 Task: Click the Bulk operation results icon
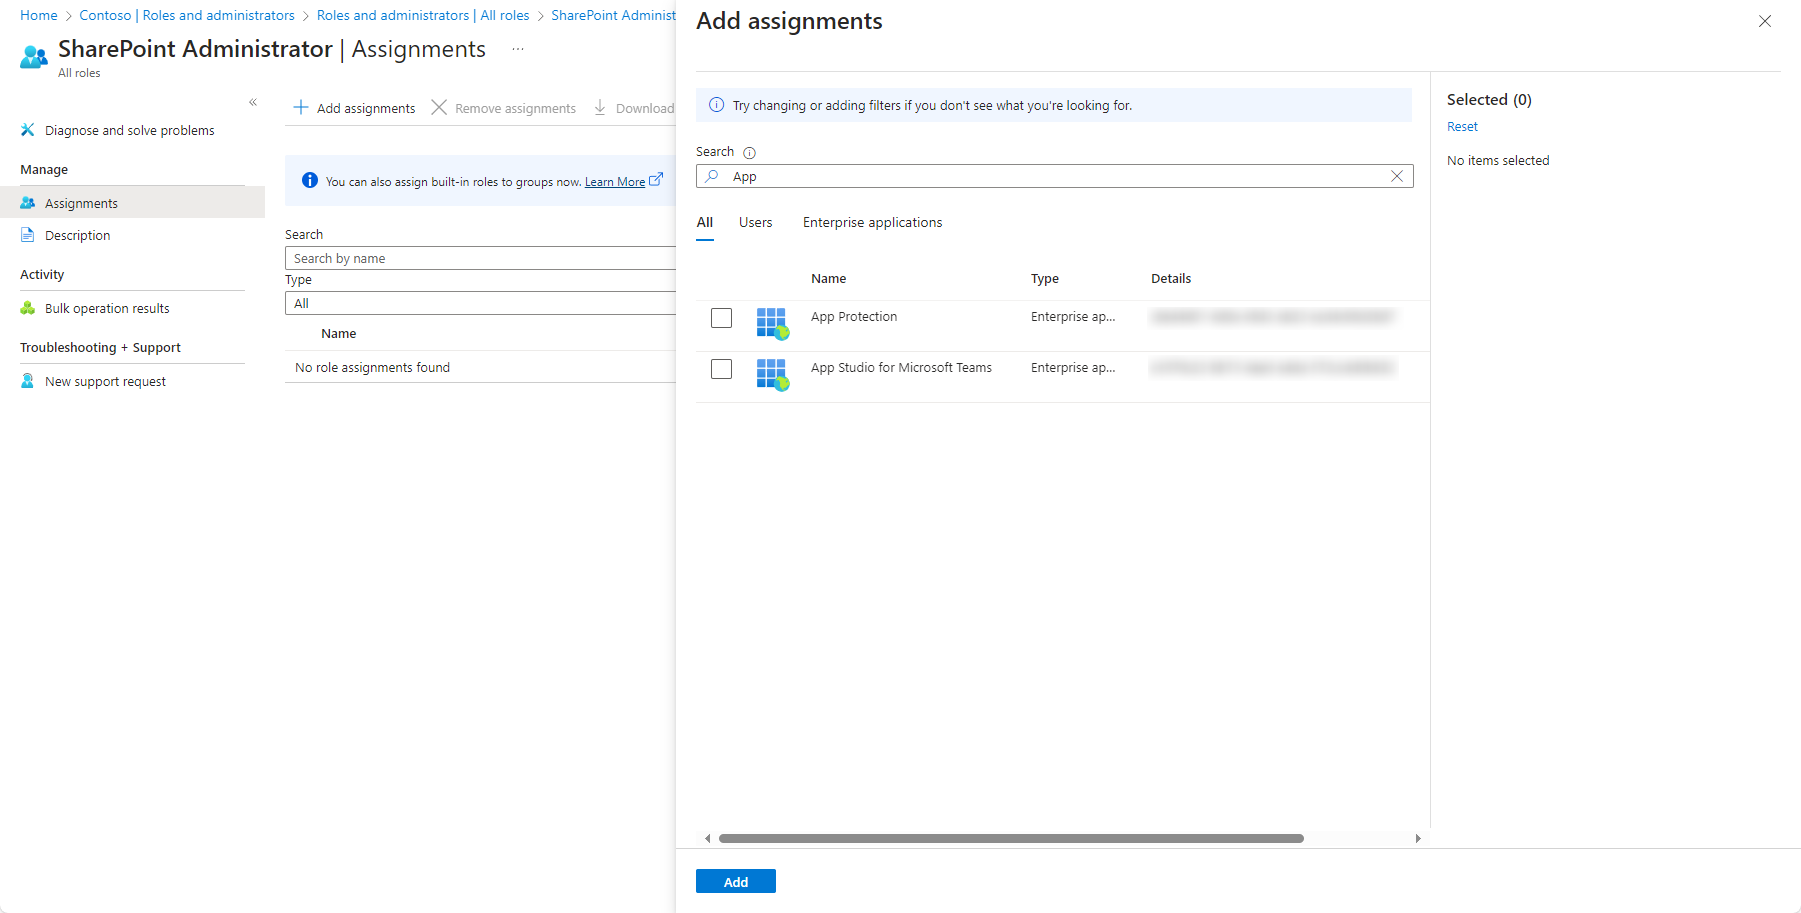click(28, 308)
